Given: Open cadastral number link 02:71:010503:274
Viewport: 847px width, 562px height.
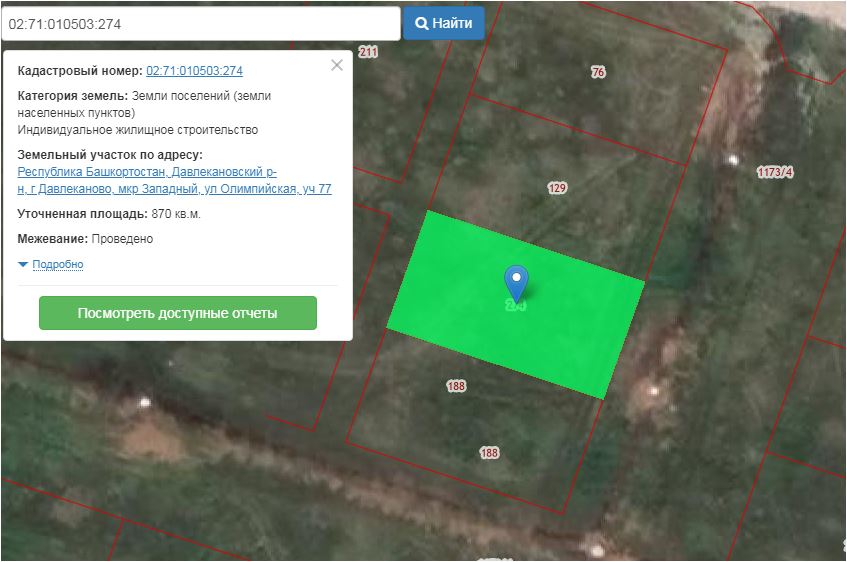Looking at the screenshot, I should (x=194, y=71).
